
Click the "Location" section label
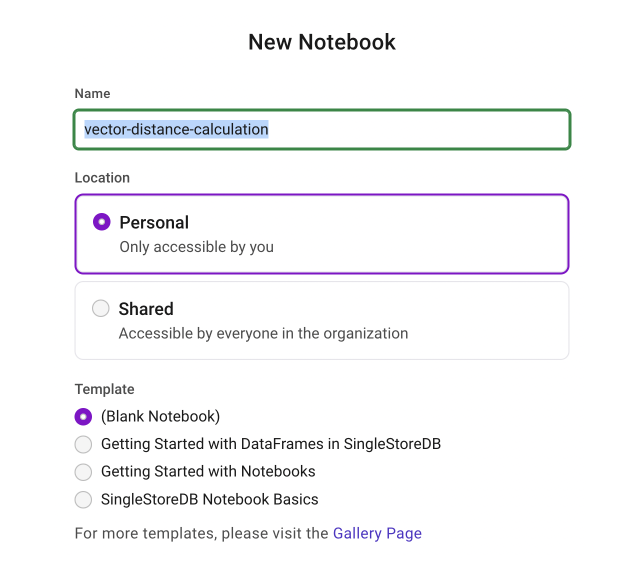[102, 177]
